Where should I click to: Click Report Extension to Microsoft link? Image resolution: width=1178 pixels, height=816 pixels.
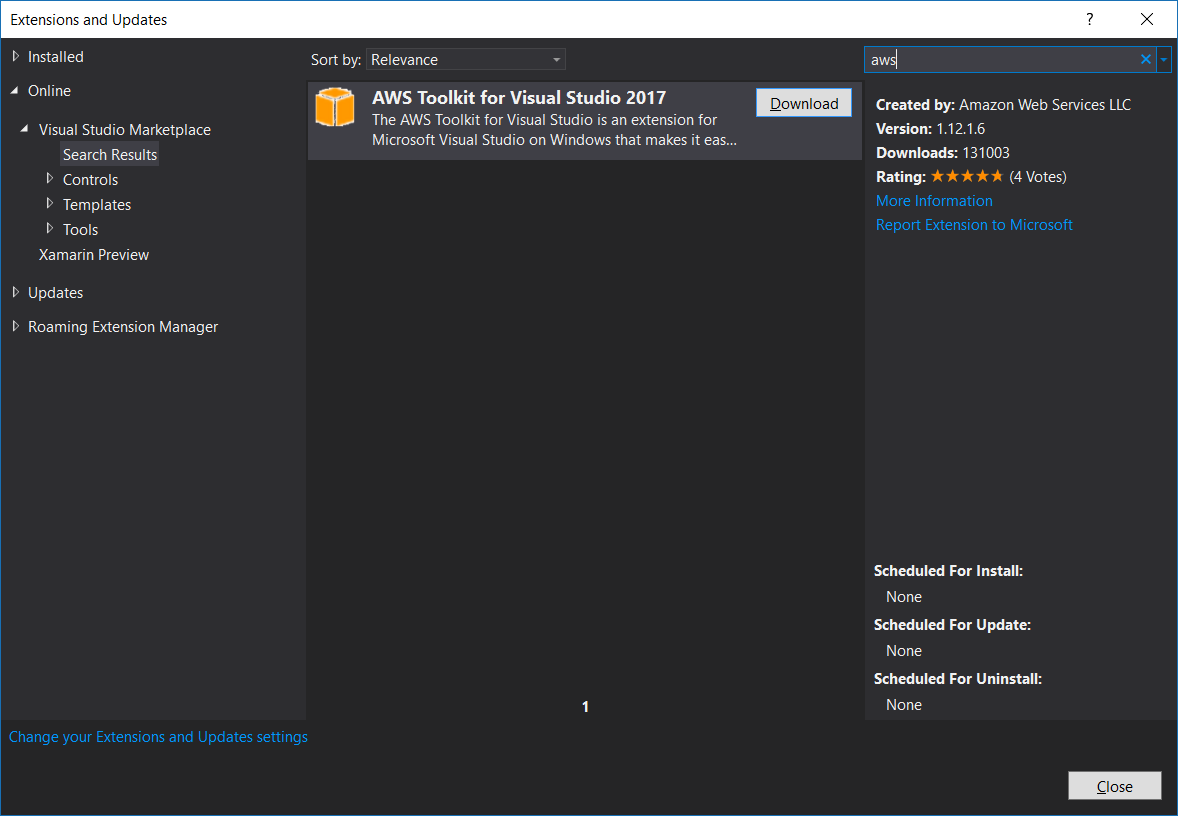pos(974,225)
